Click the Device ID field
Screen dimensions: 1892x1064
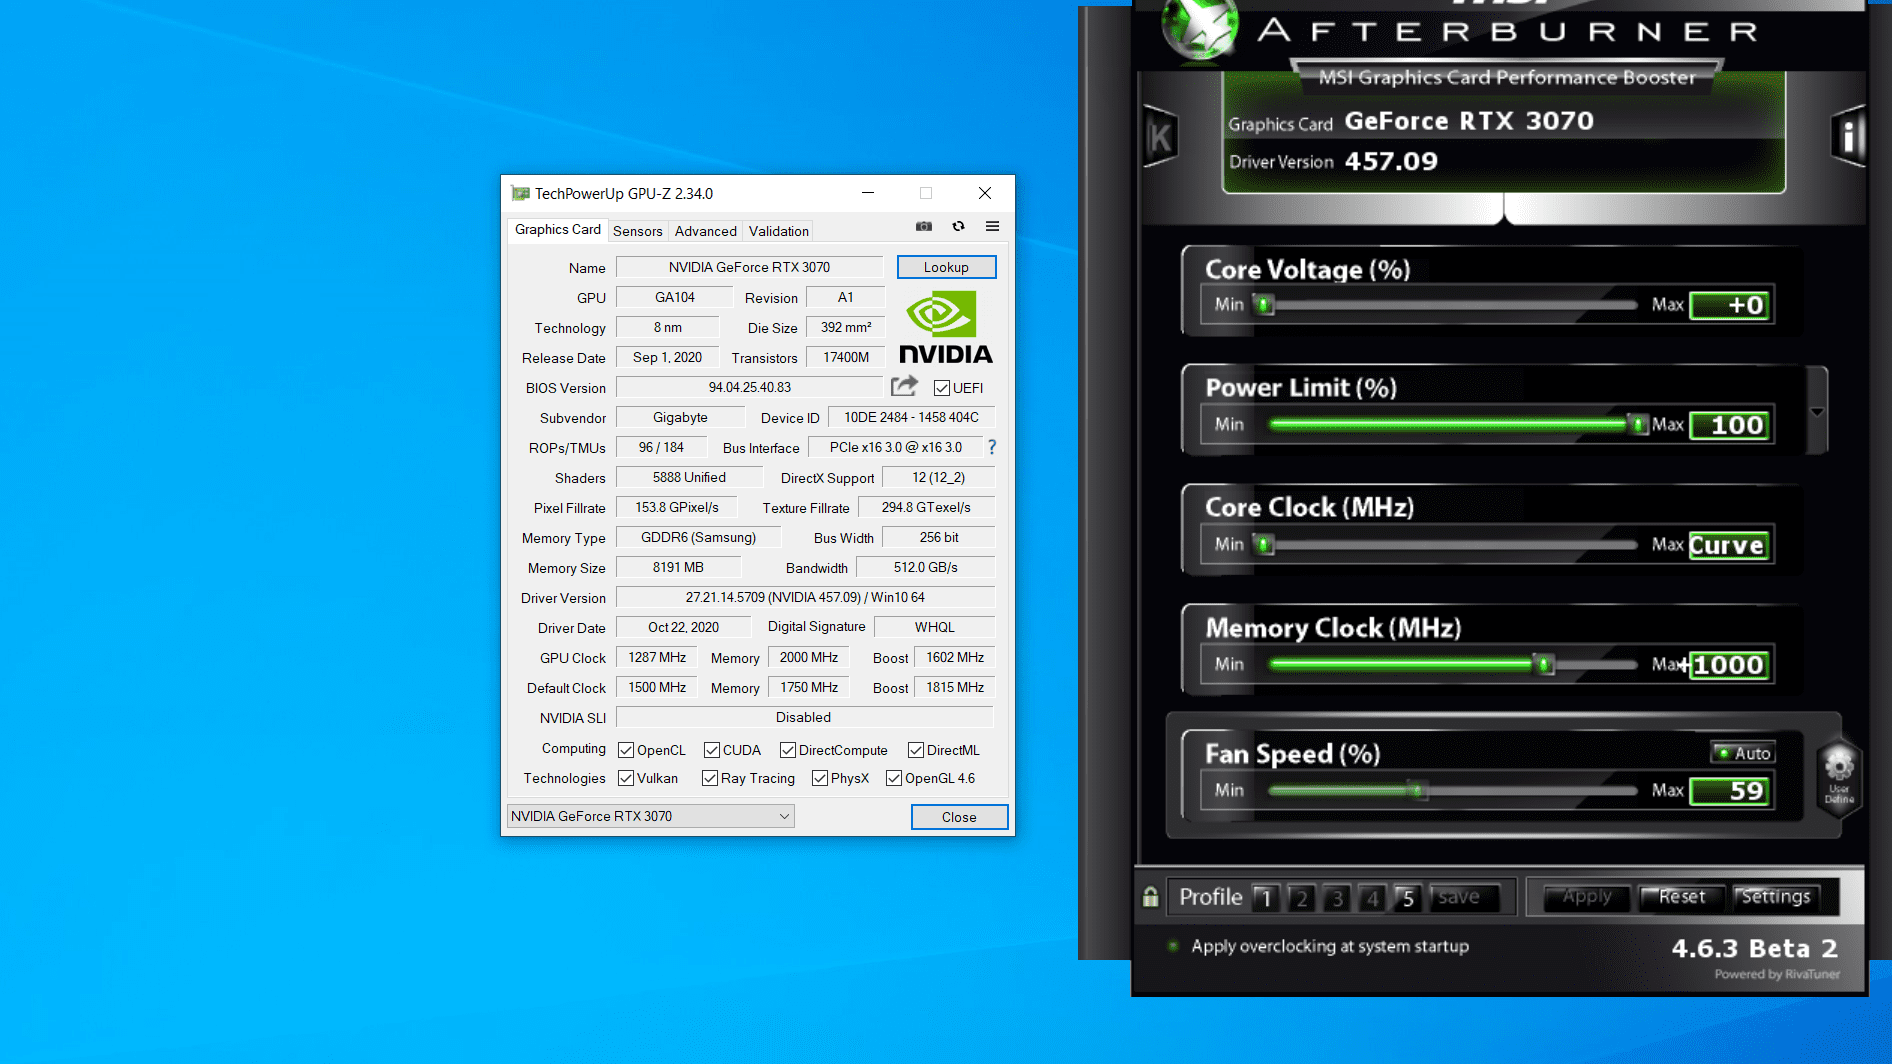911,417
